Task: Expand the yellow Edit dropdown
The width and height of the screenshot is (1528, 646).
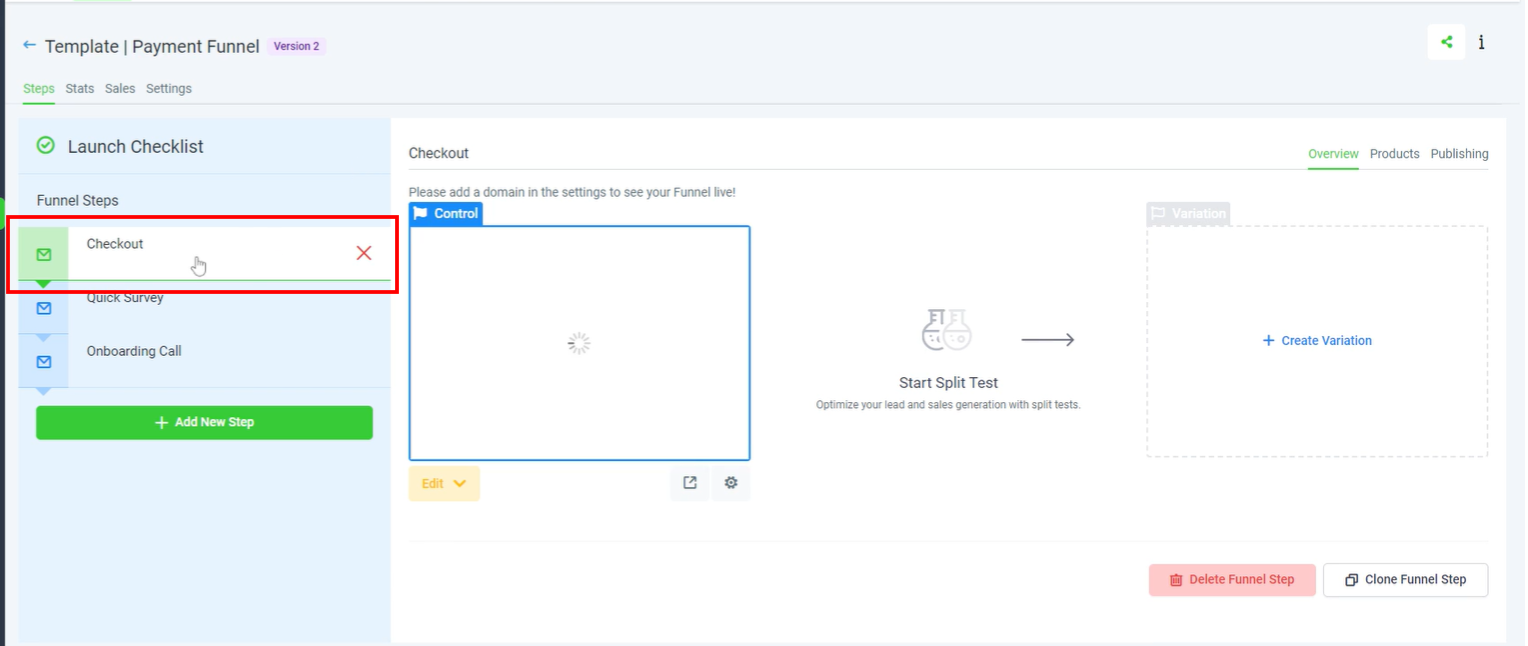Action: (x=444, y=484)
